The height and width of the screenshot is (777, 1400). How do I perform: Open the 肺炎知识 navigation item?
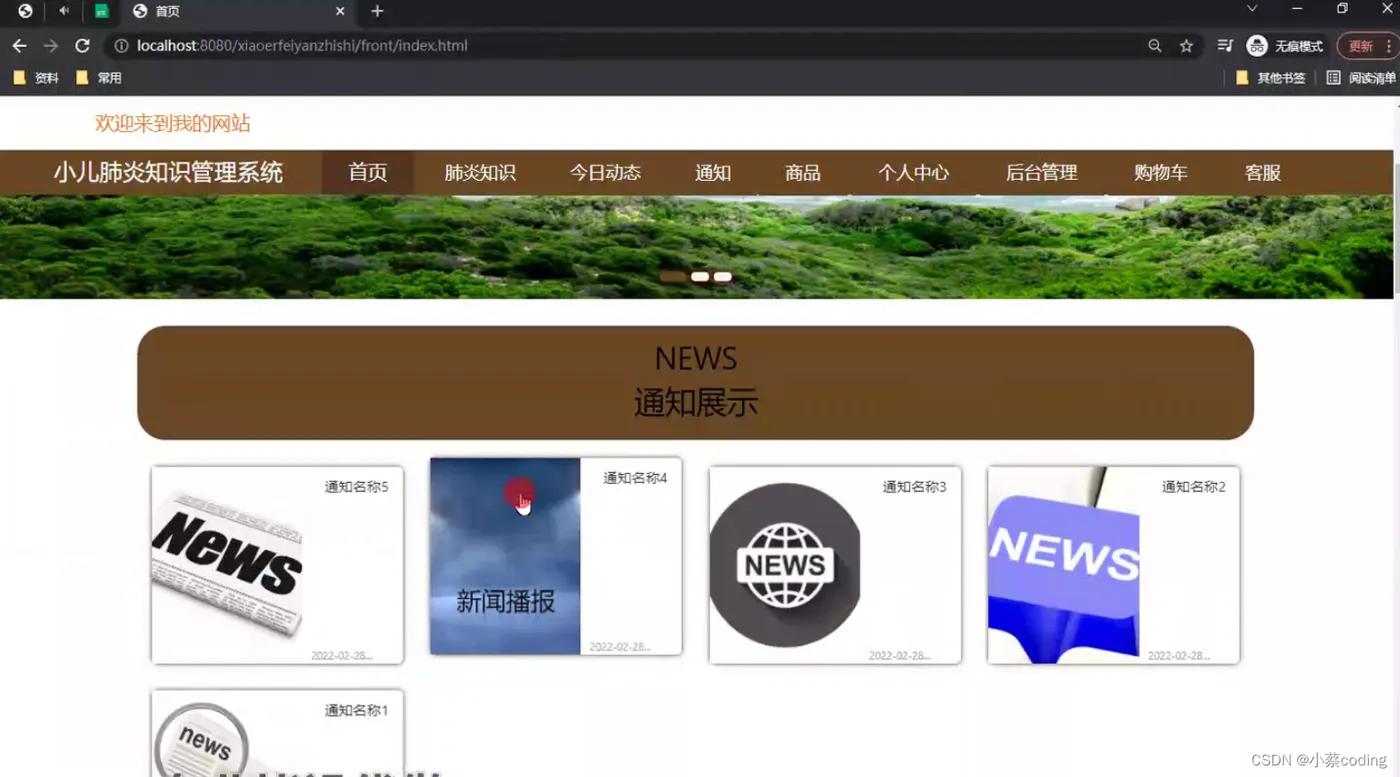[x=480, y=173]
